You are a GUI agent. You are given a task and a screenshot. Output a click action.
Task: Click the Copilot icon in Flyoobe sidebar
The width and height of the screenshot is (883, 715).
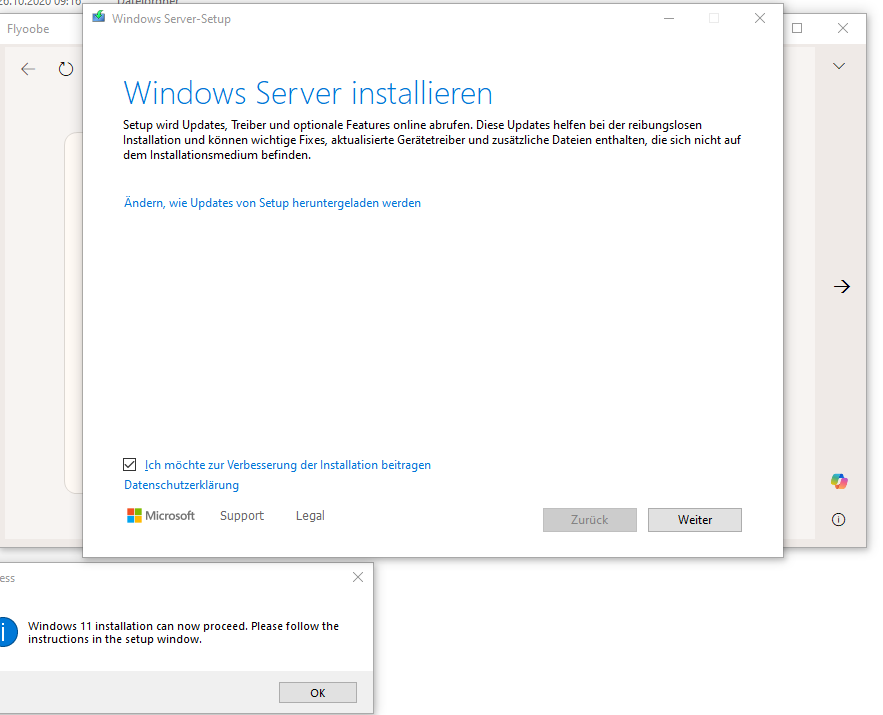839,481
